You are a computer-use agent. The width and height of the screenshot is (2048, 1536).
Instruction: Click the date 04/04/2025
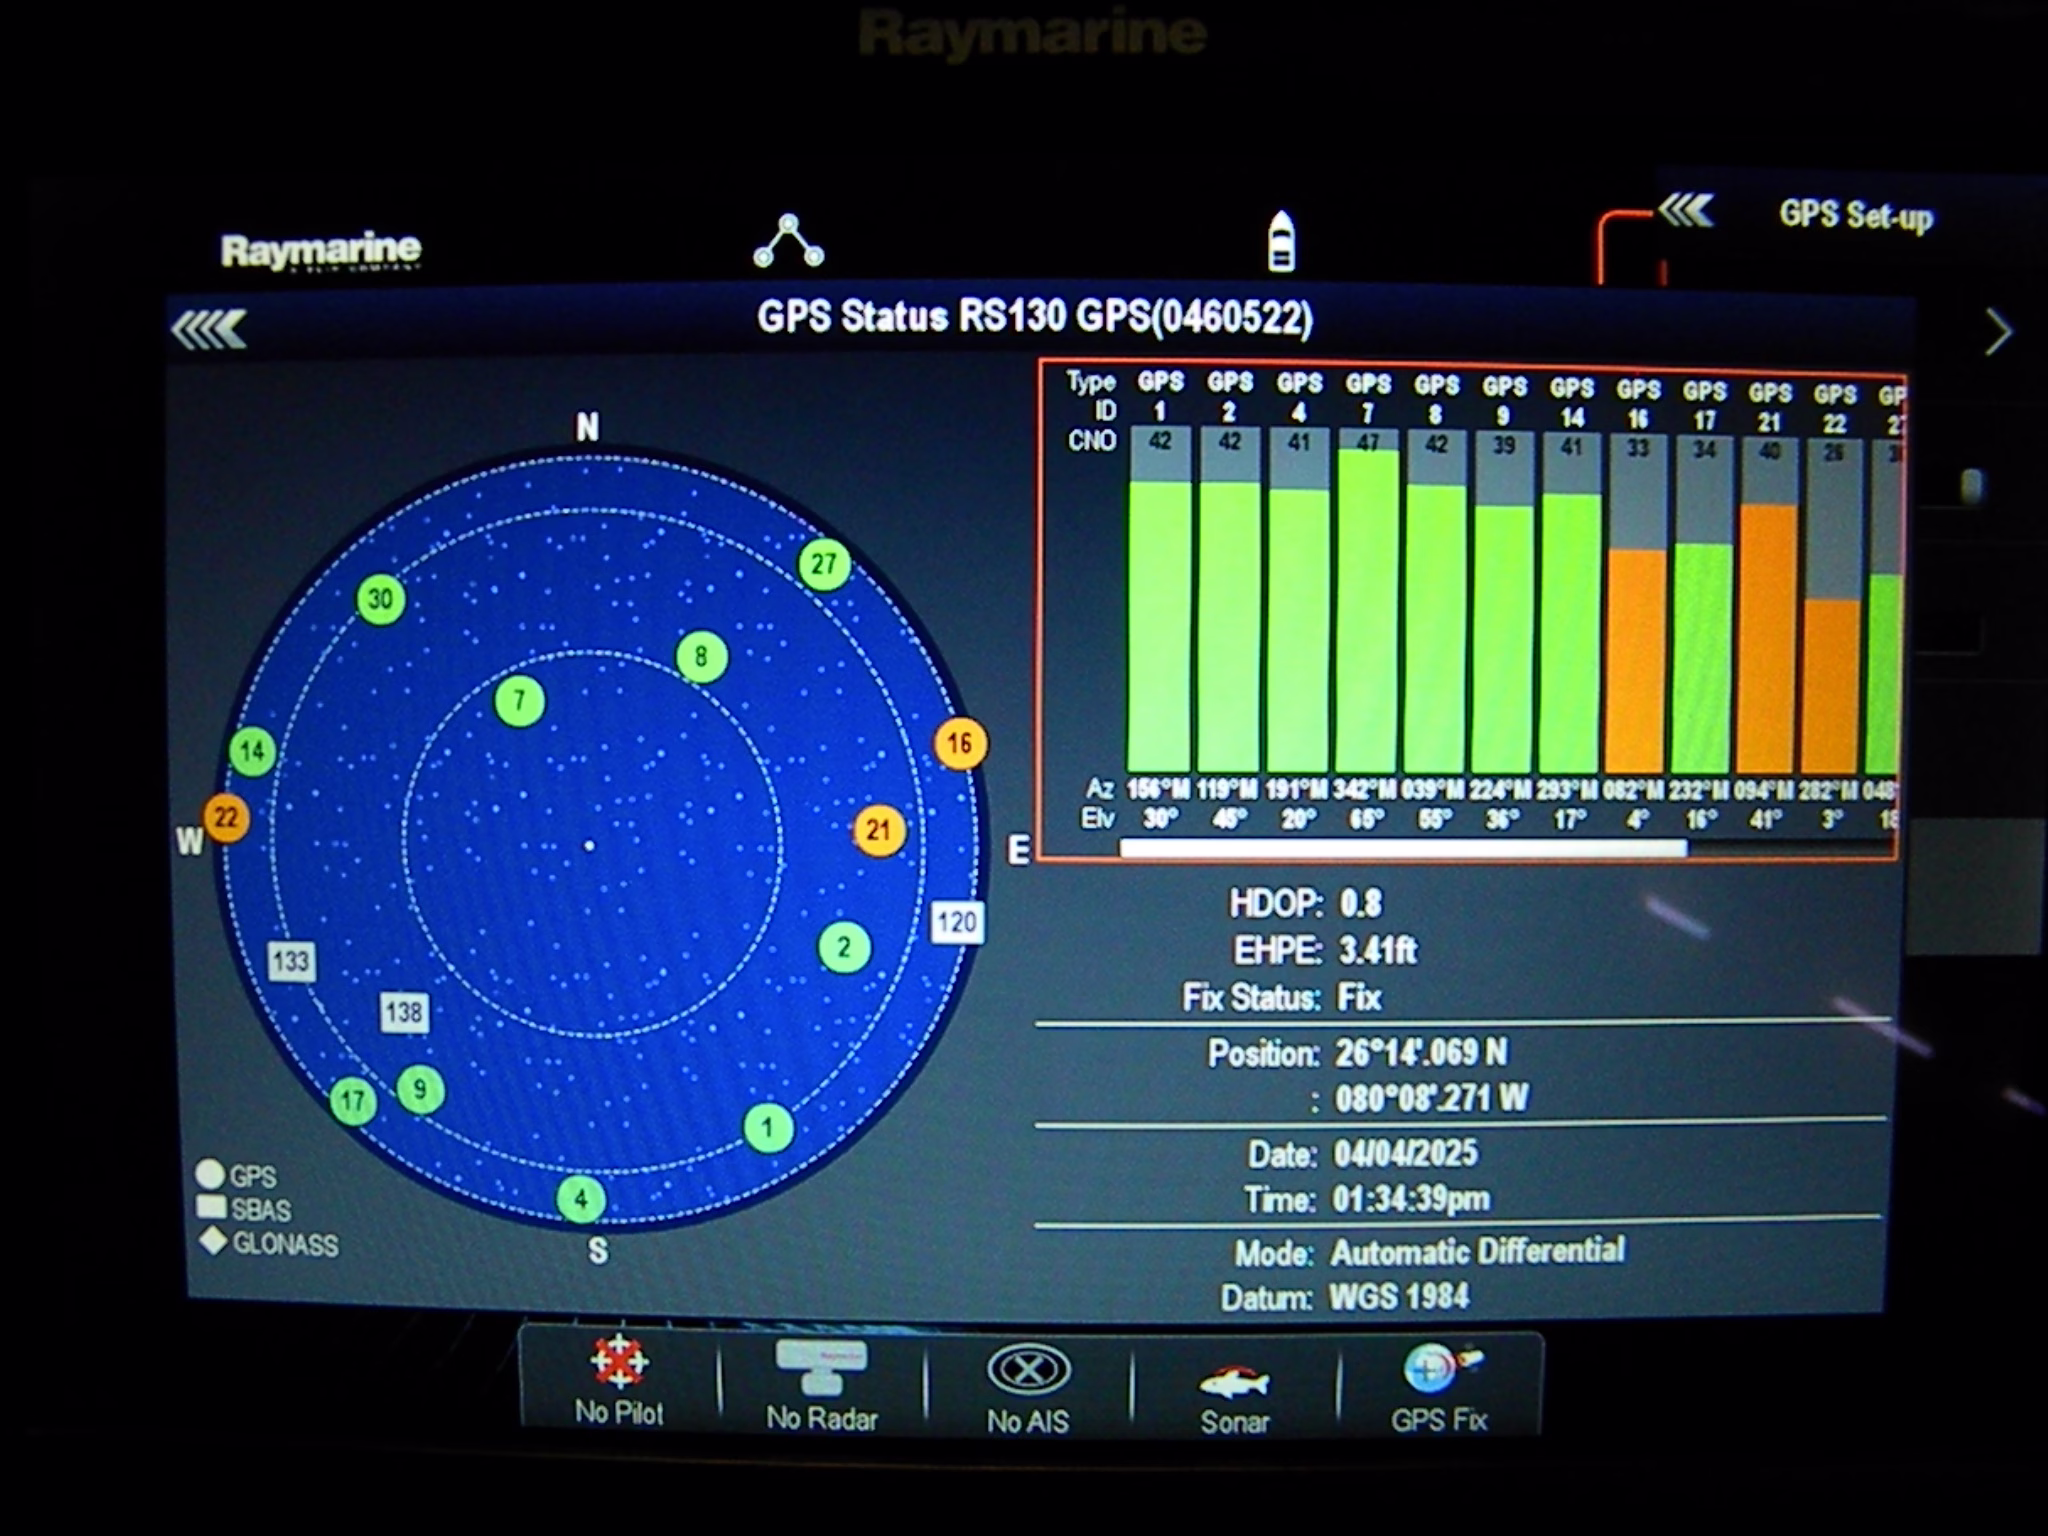(x=1406, y=1153)
